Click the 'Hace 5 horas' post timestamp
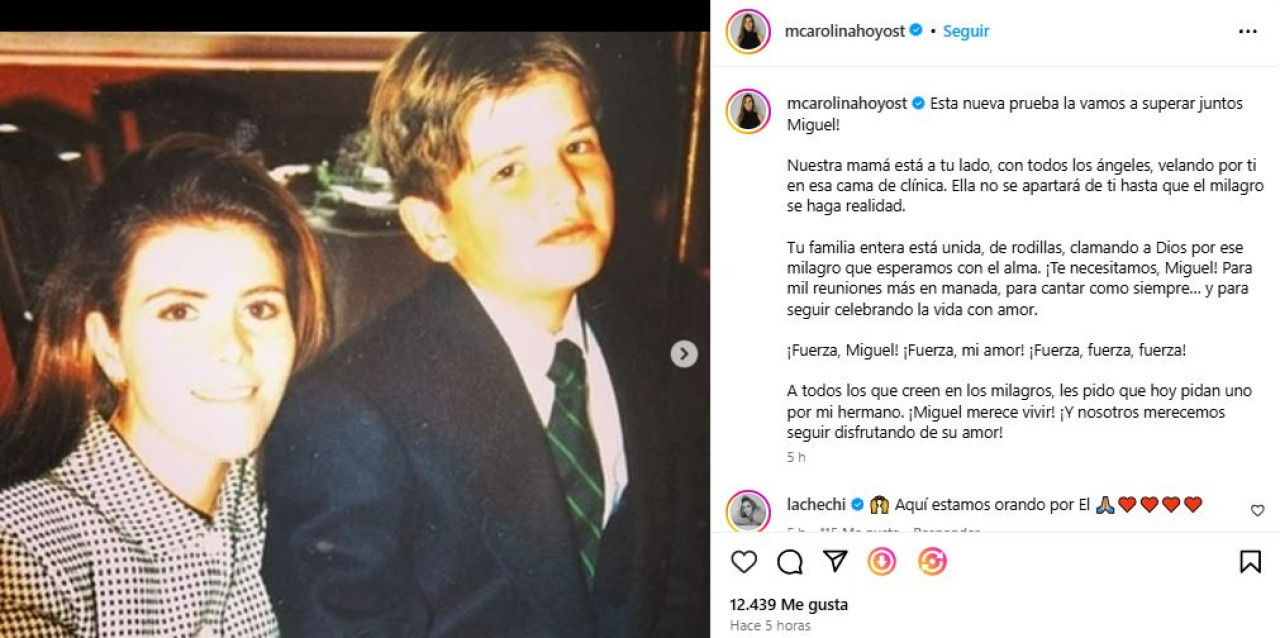 pos(770,626)
